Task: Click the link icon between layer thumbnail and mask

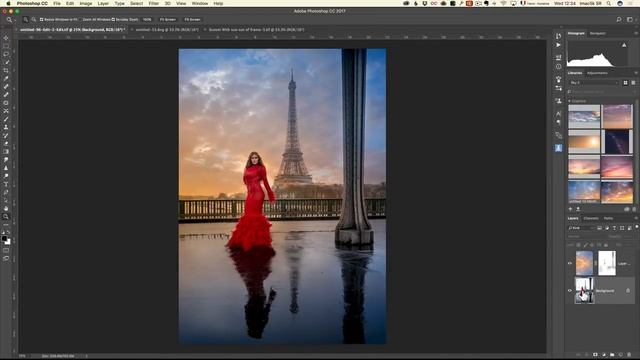Action: click(x=596, y=263)
